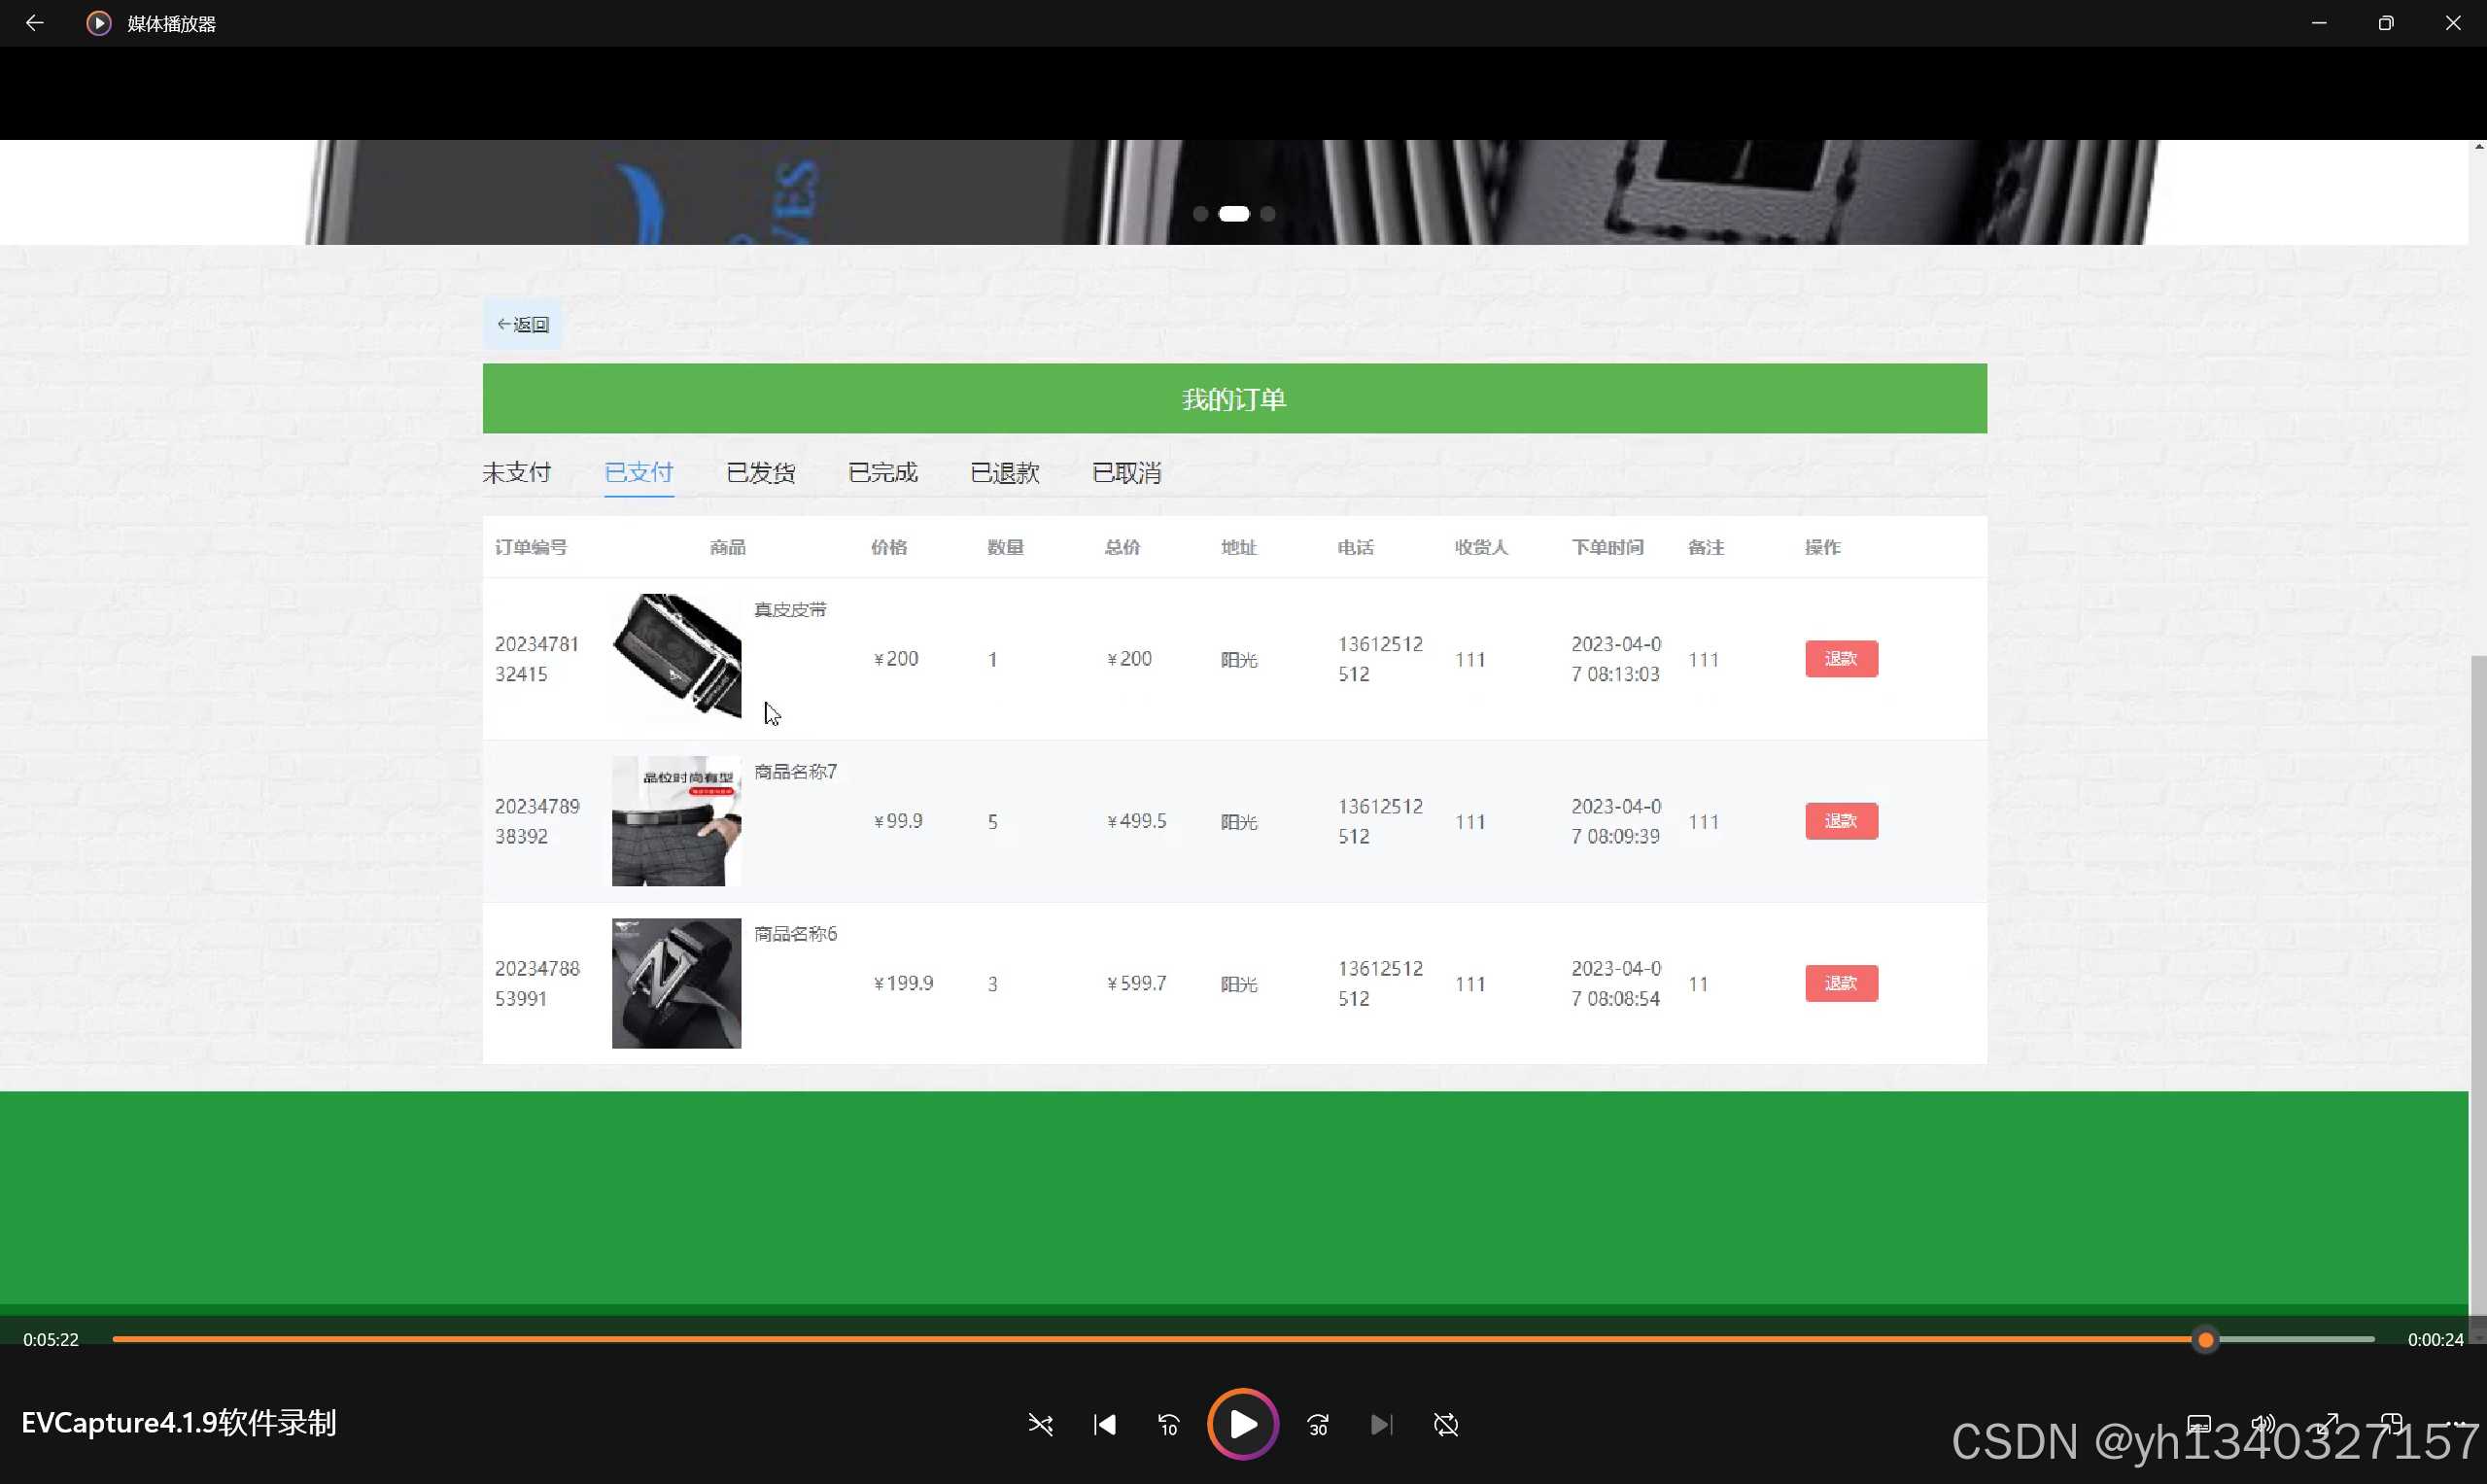Go to previous track

coord(1104,1424)
